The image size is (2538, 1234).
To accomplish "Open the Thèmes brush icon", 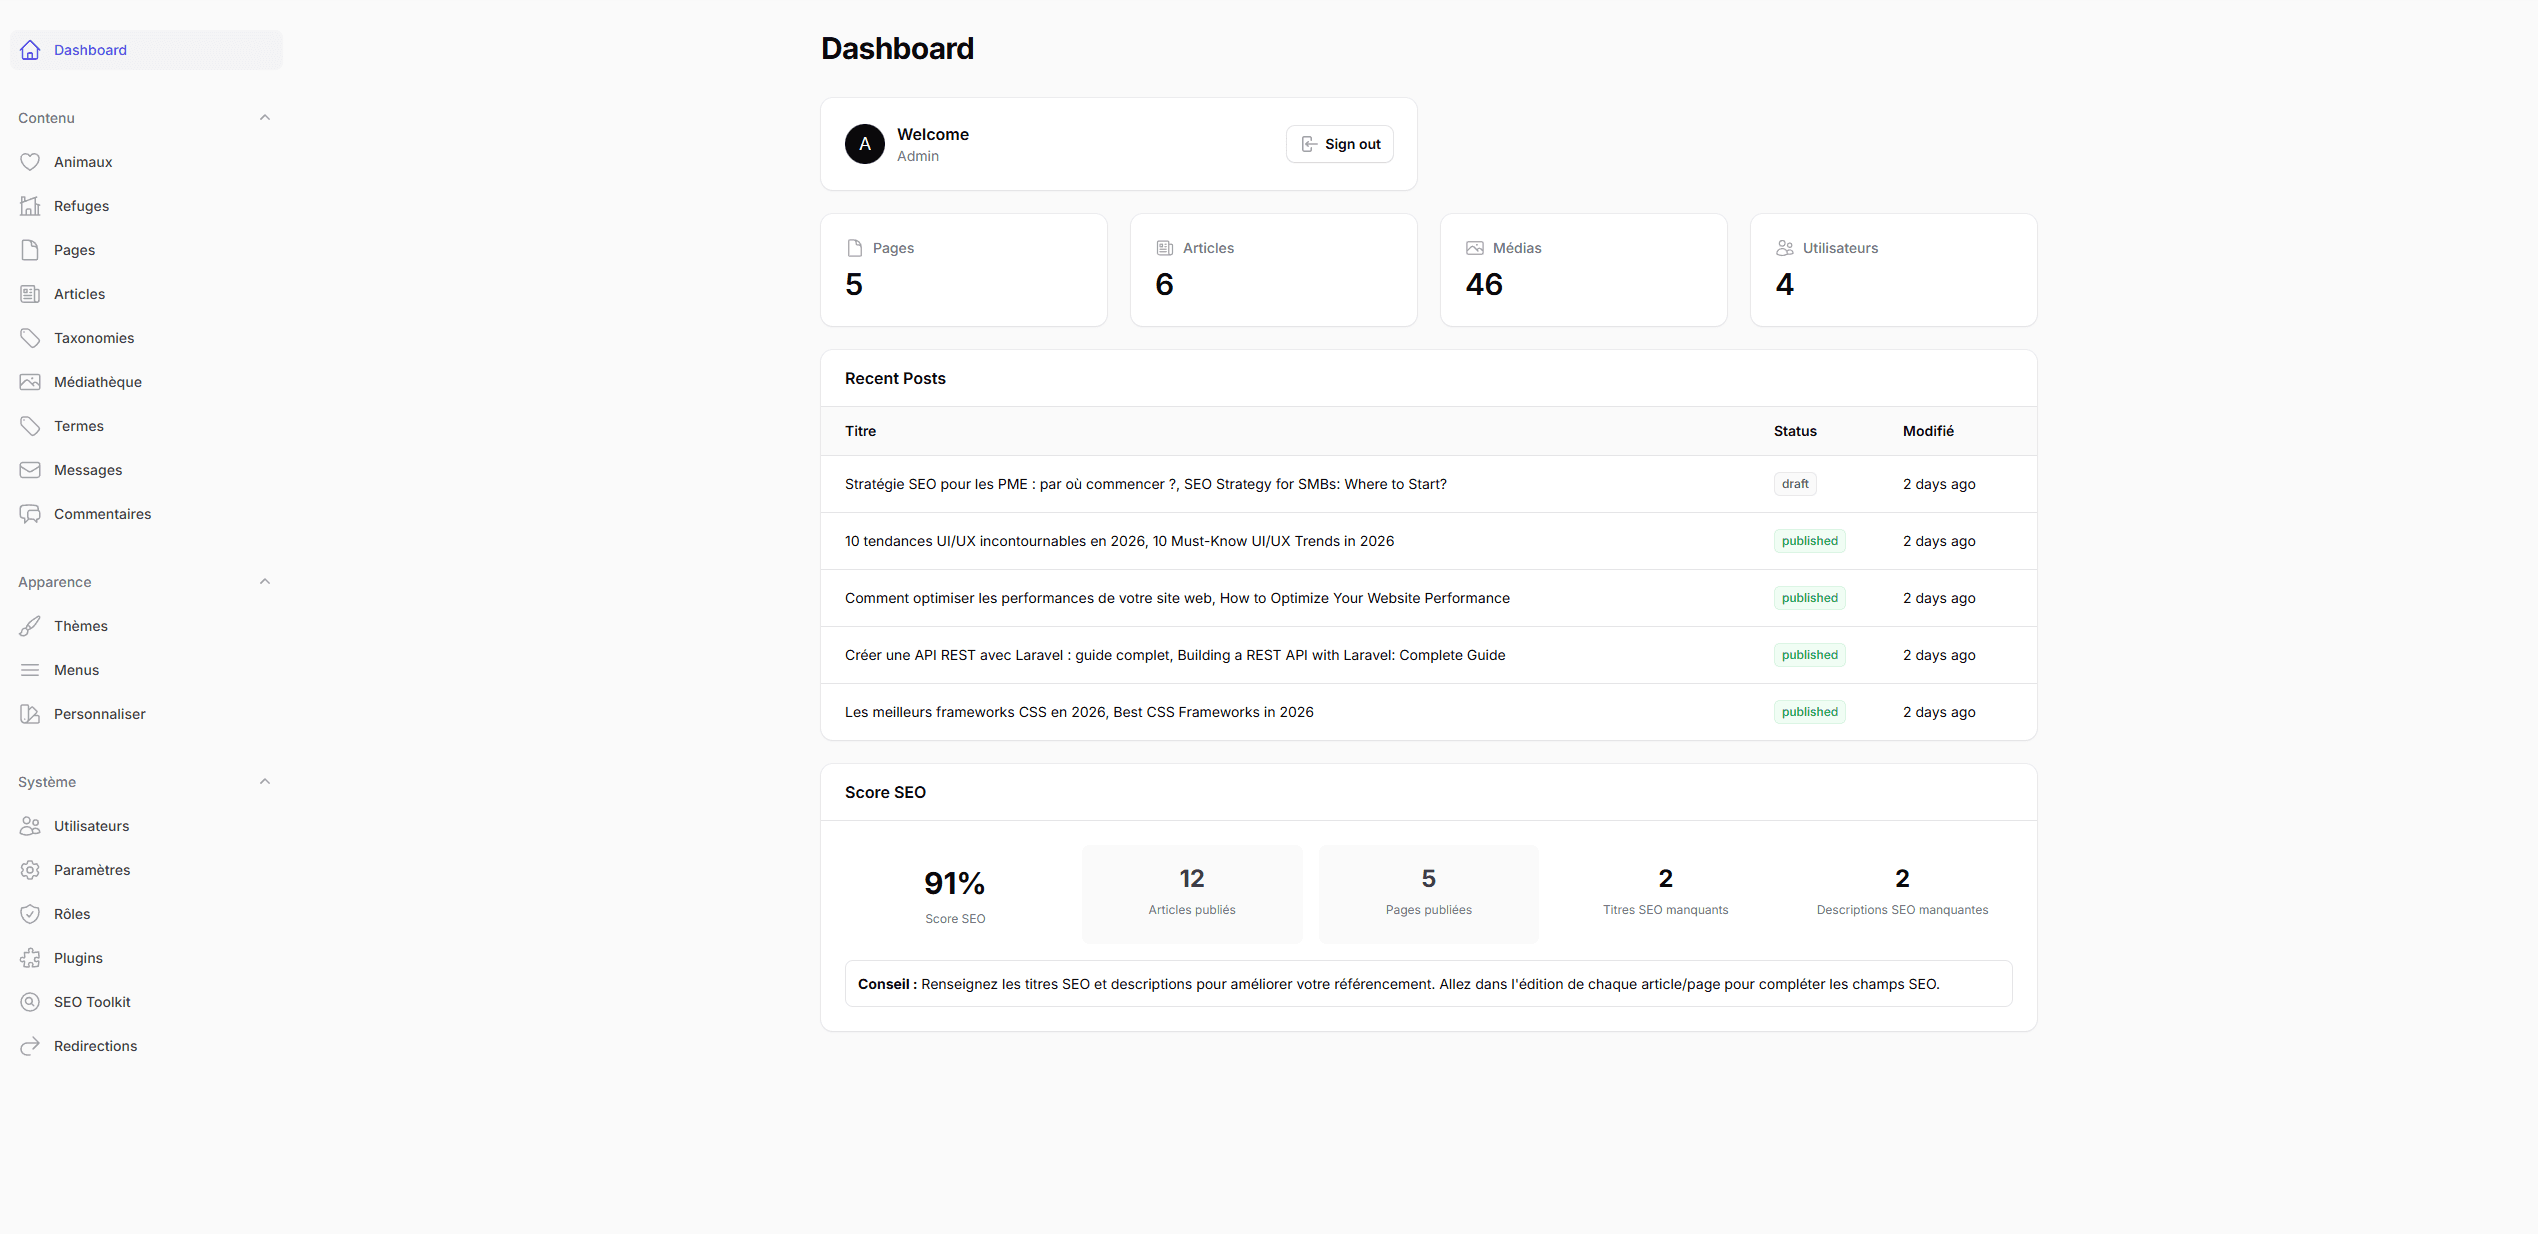I will [31, 625].
